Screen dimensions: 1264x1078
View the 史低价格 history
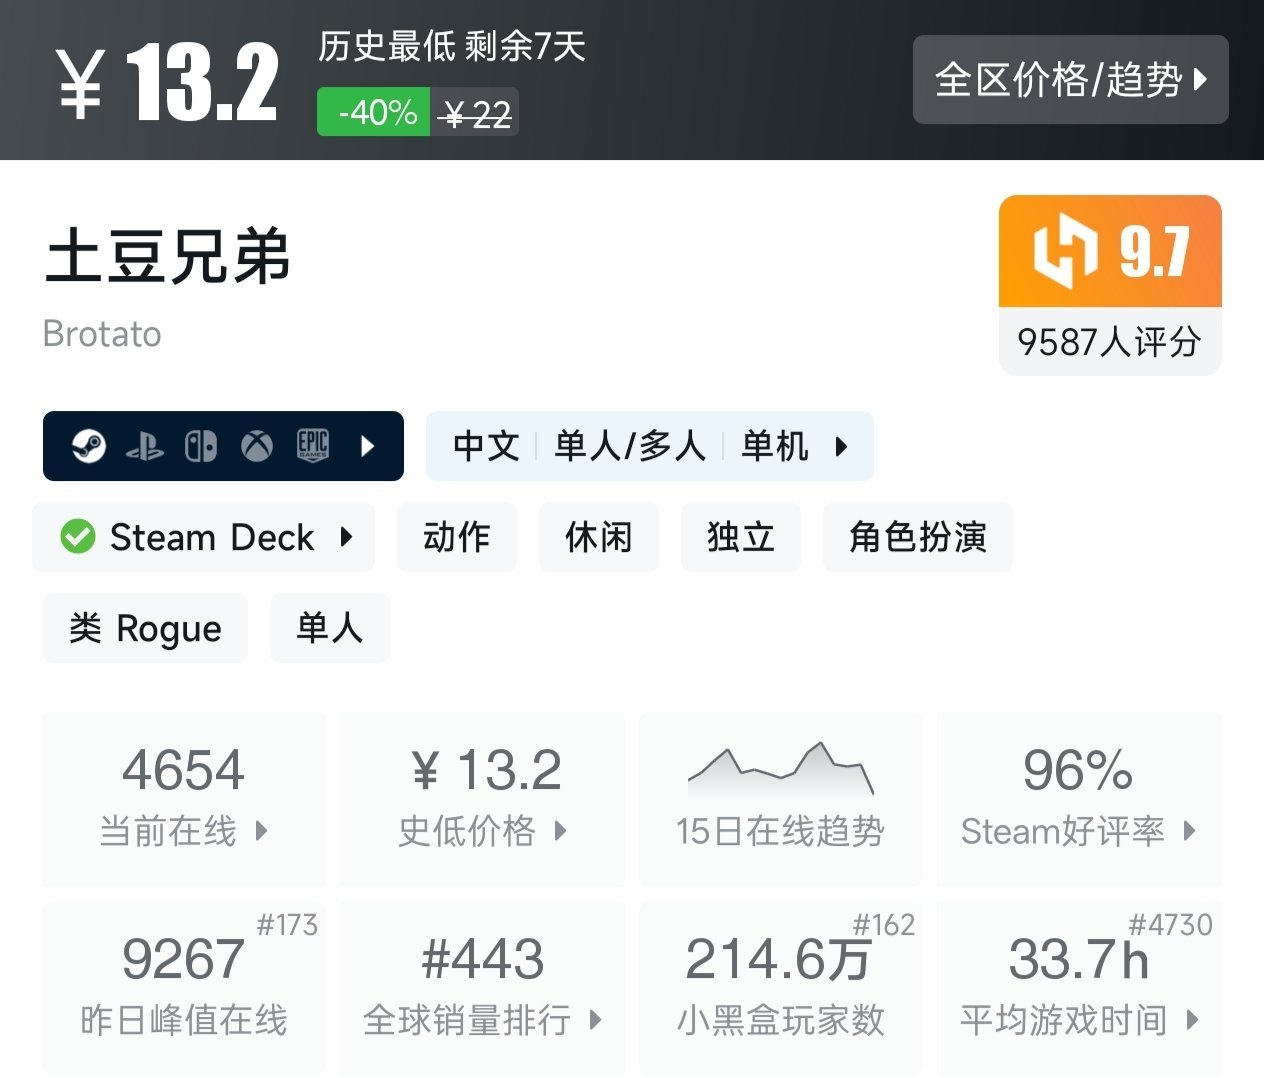click(x=483, y=798)
